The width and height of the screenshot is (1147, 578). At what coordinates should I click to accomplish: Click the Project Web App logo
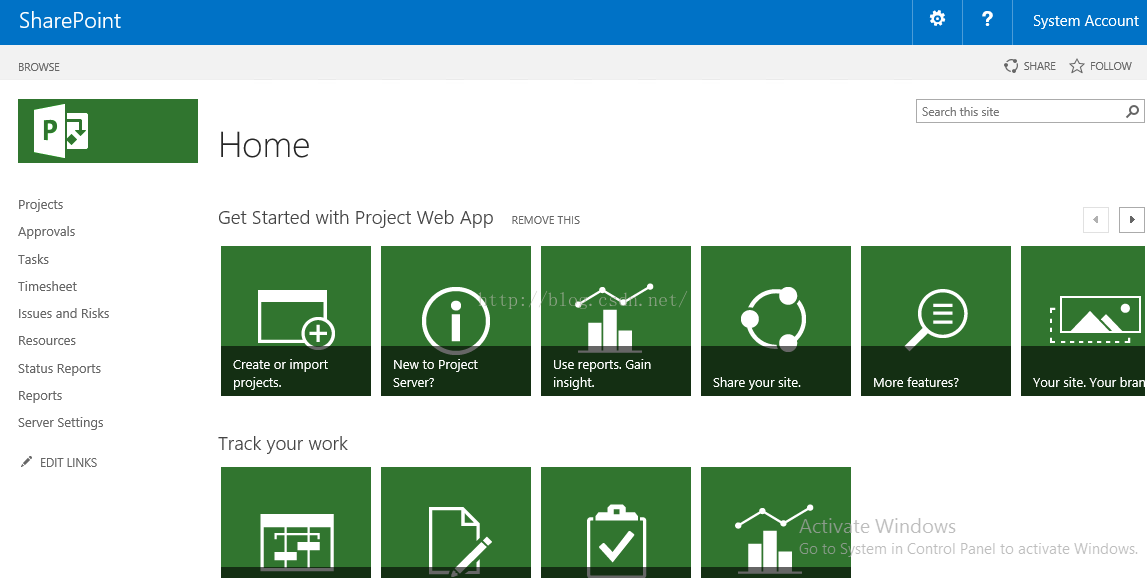coord(108,131)
